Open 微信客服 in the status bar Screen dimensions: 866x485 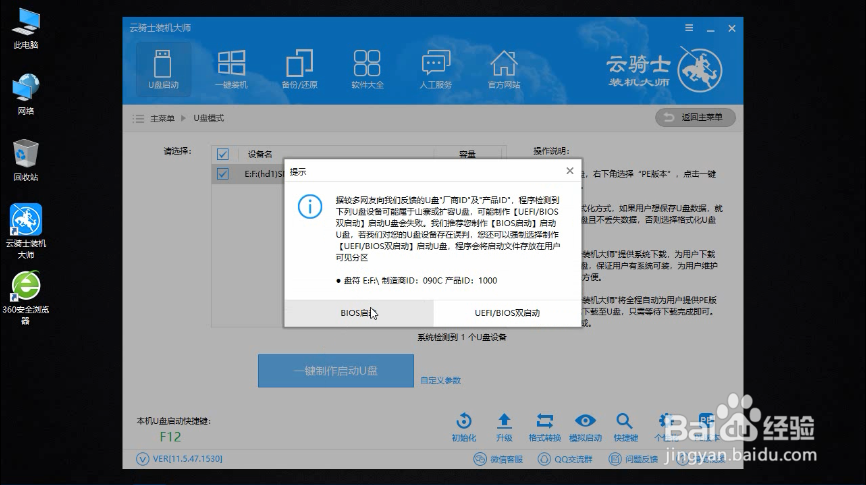pos(498,459)
